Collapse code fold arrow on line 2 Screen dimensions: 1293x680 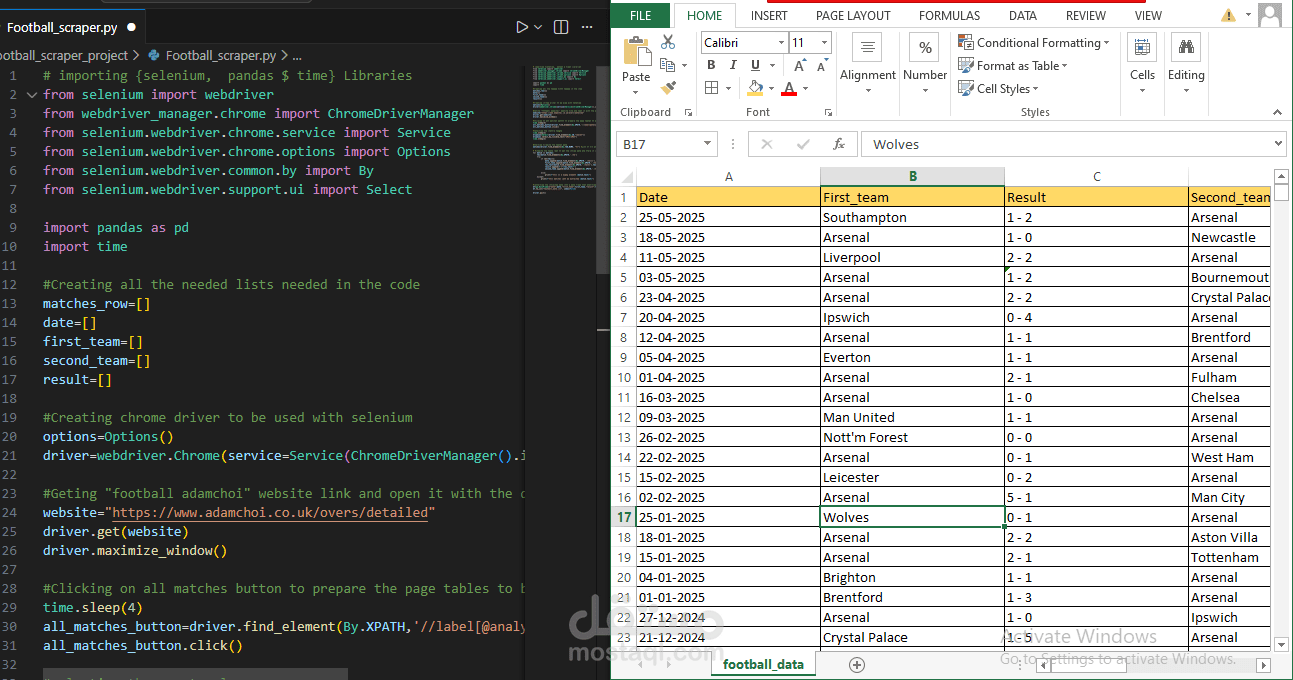point(32,95)
